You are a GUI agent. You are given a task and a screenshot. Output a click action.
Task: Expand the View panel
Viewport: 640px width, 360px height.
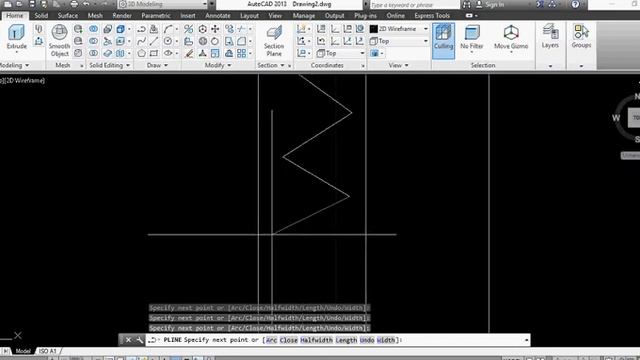point(398,65)
